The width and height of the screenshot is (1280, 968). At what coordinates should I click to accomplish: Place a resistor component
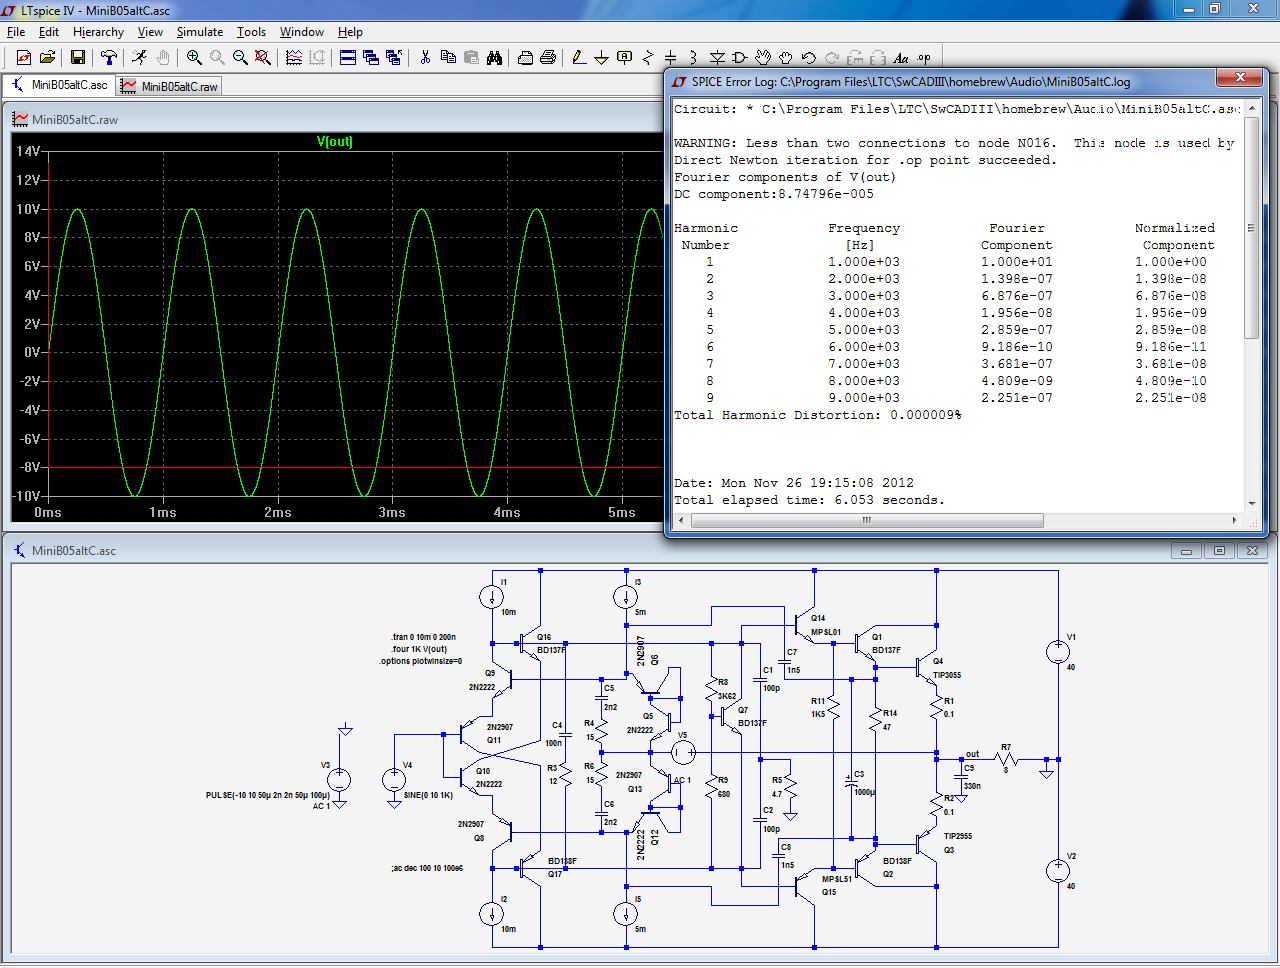pyautogui.click(x=648, y=58)
